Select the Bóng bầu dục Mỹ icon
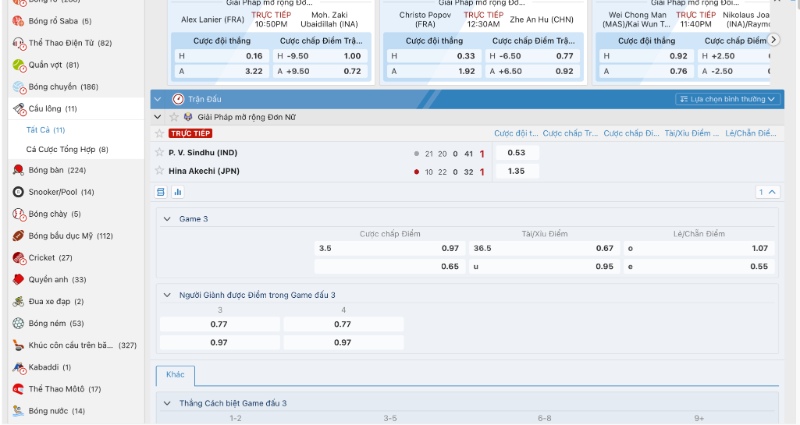This screenshot has height=425, width=800. click(x=18, y=236)
